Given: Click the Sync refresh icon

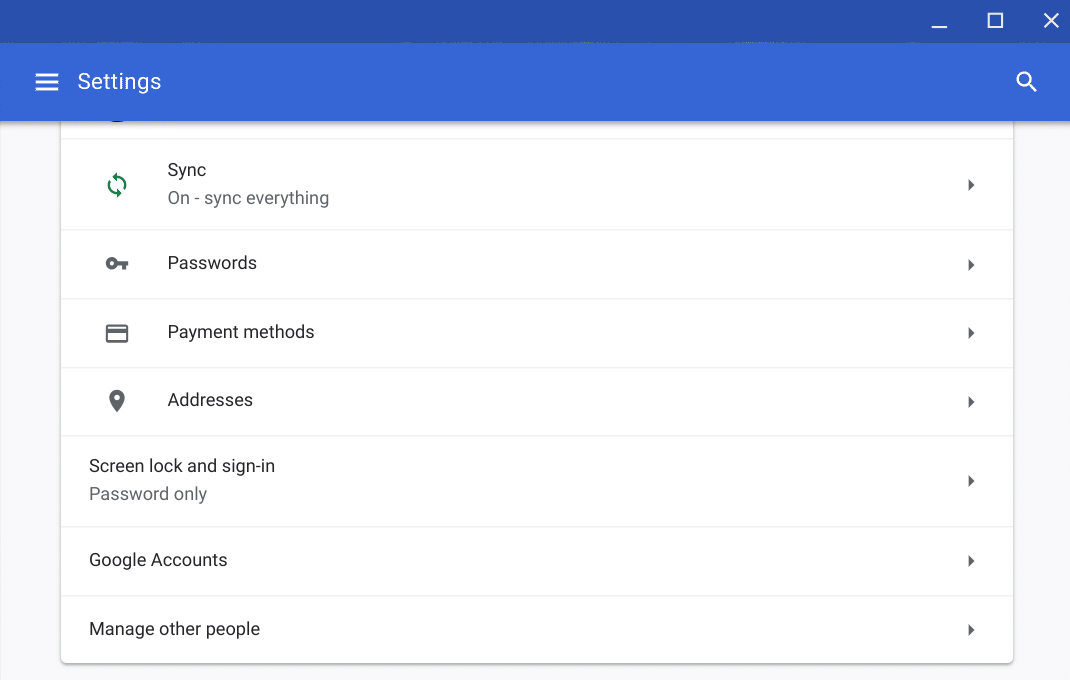Looking at the screenshot, I should [x=117, y=184].
